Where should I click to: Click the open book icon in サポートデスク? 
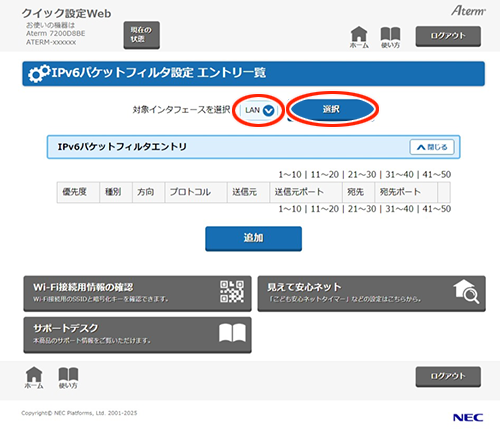pos(232,333)
